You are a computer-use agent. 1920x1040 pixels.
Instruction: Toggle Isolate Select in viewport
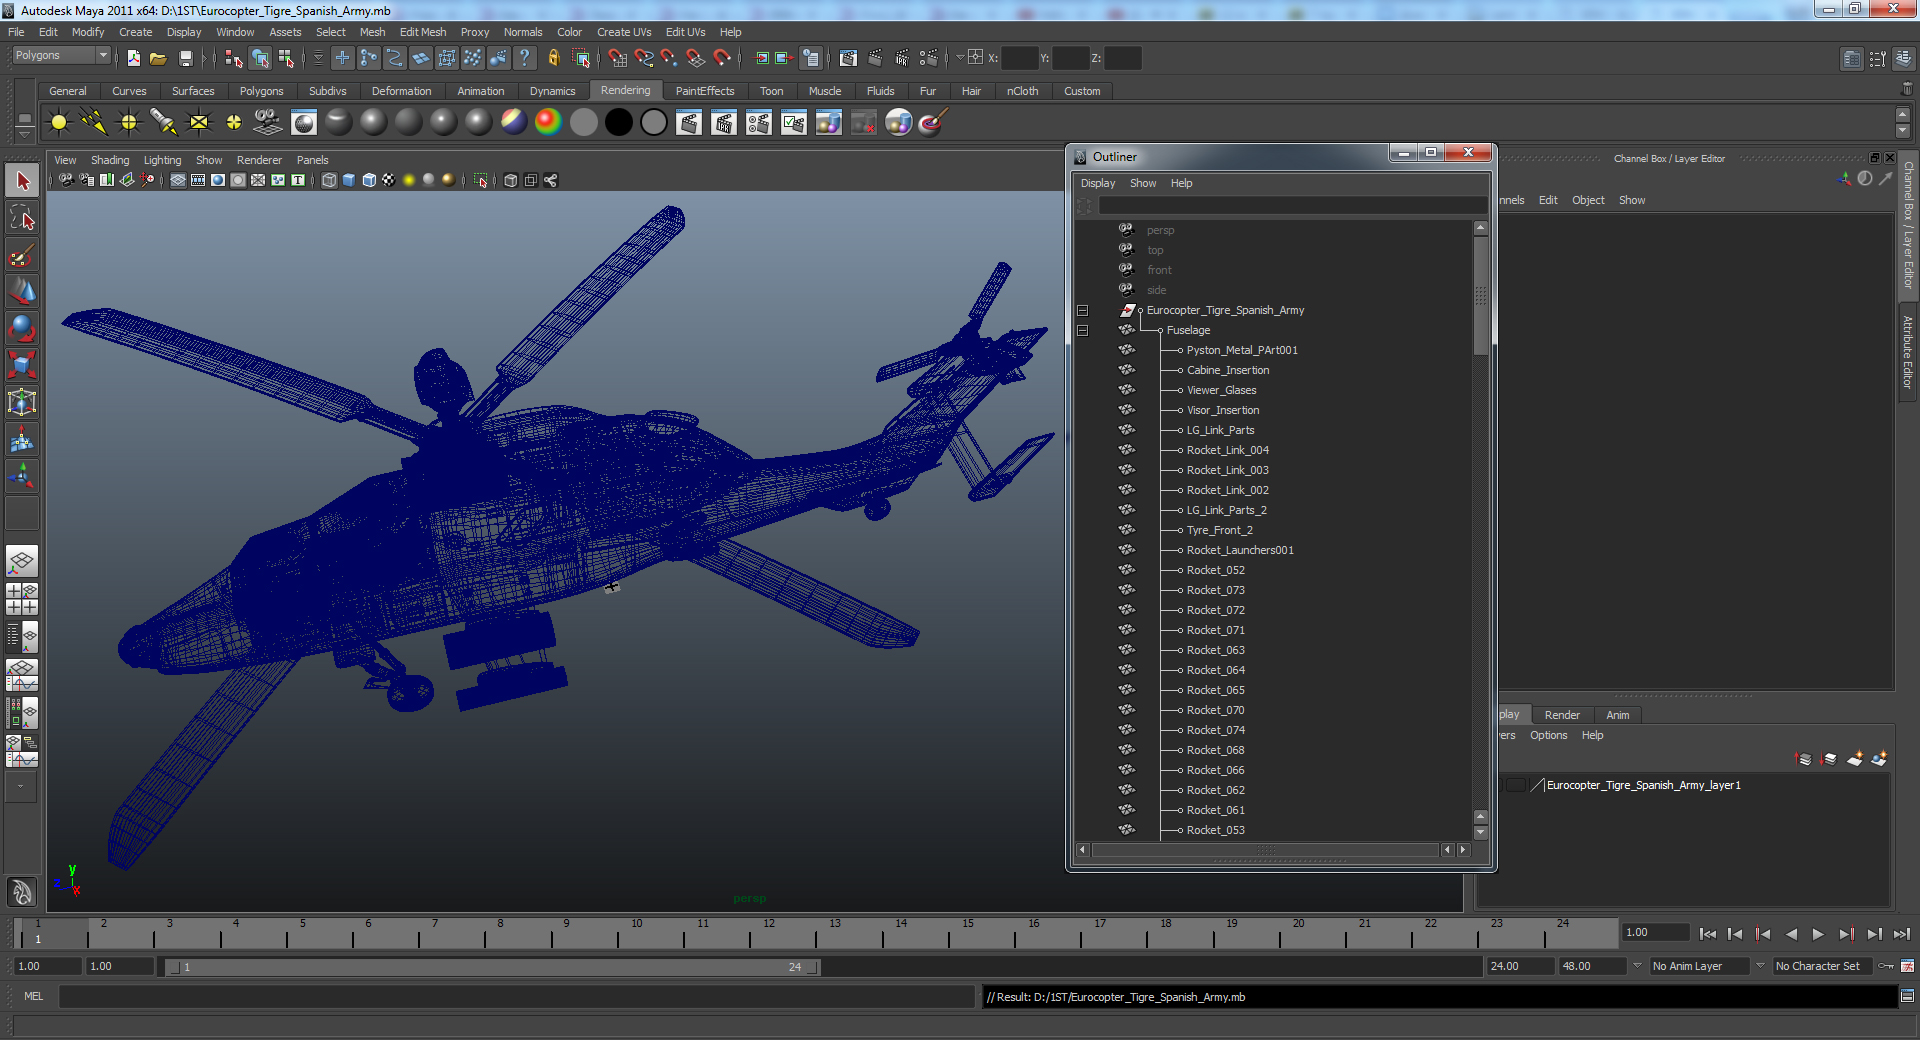[x=480, y=180]
